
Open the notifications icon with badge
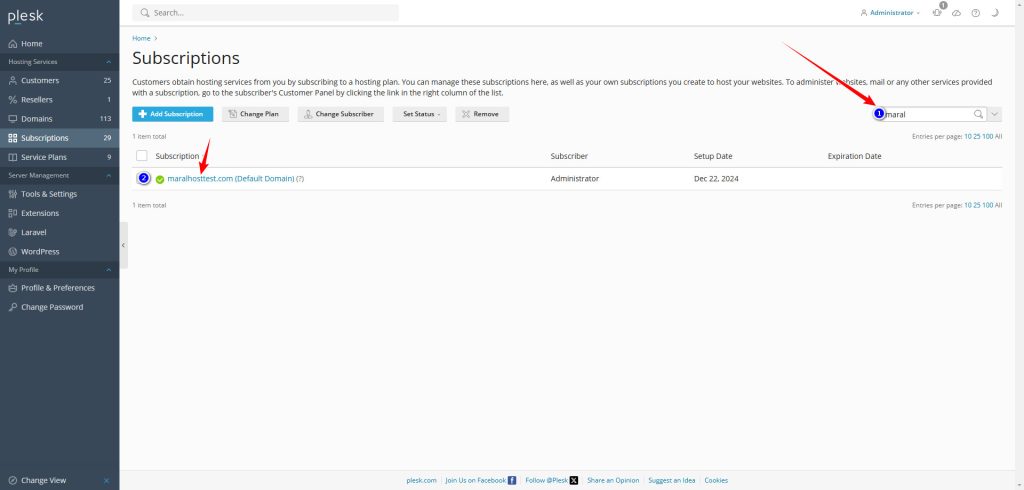pos(937,13)
